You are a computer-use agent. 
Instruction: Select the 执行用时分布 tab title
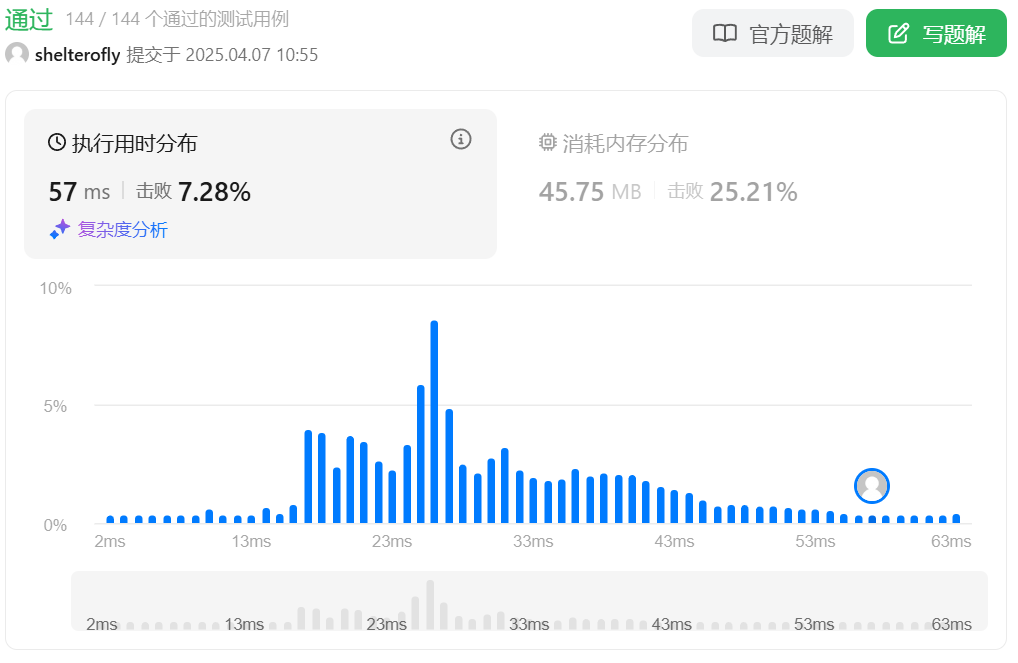pyautogui.click(x=134, y=143)
